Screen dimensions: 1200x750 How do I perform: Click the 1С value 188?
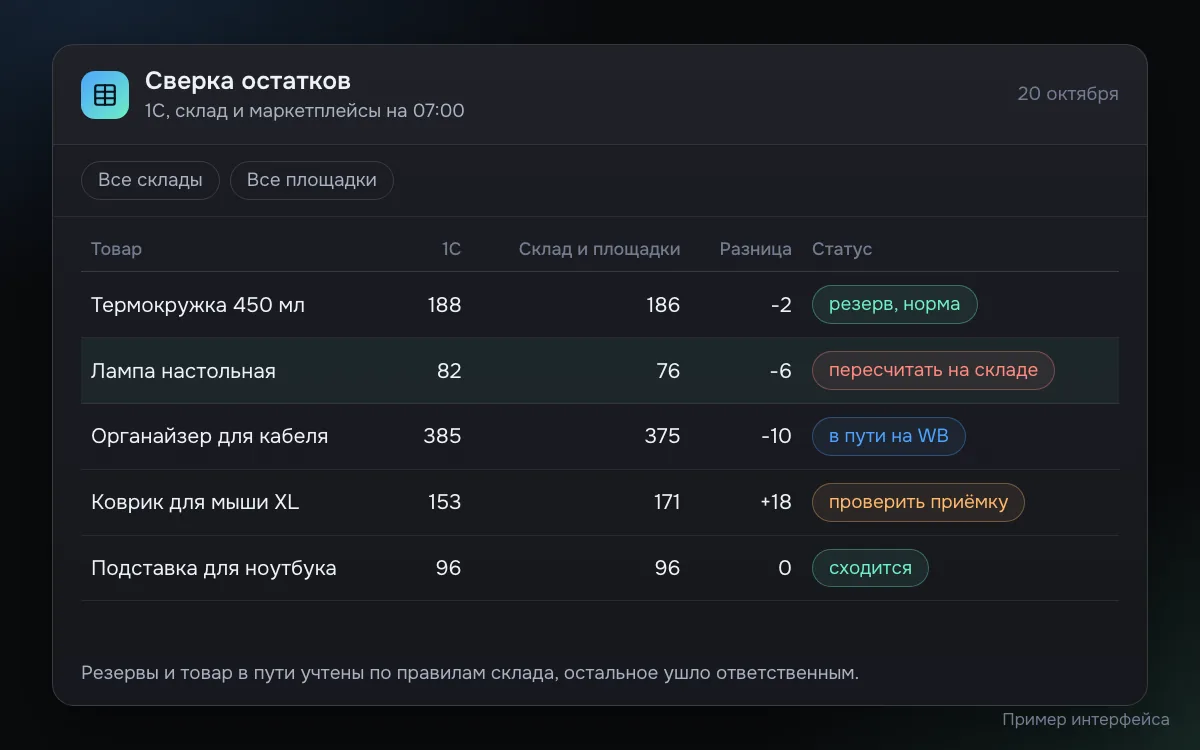click(444, 305)
